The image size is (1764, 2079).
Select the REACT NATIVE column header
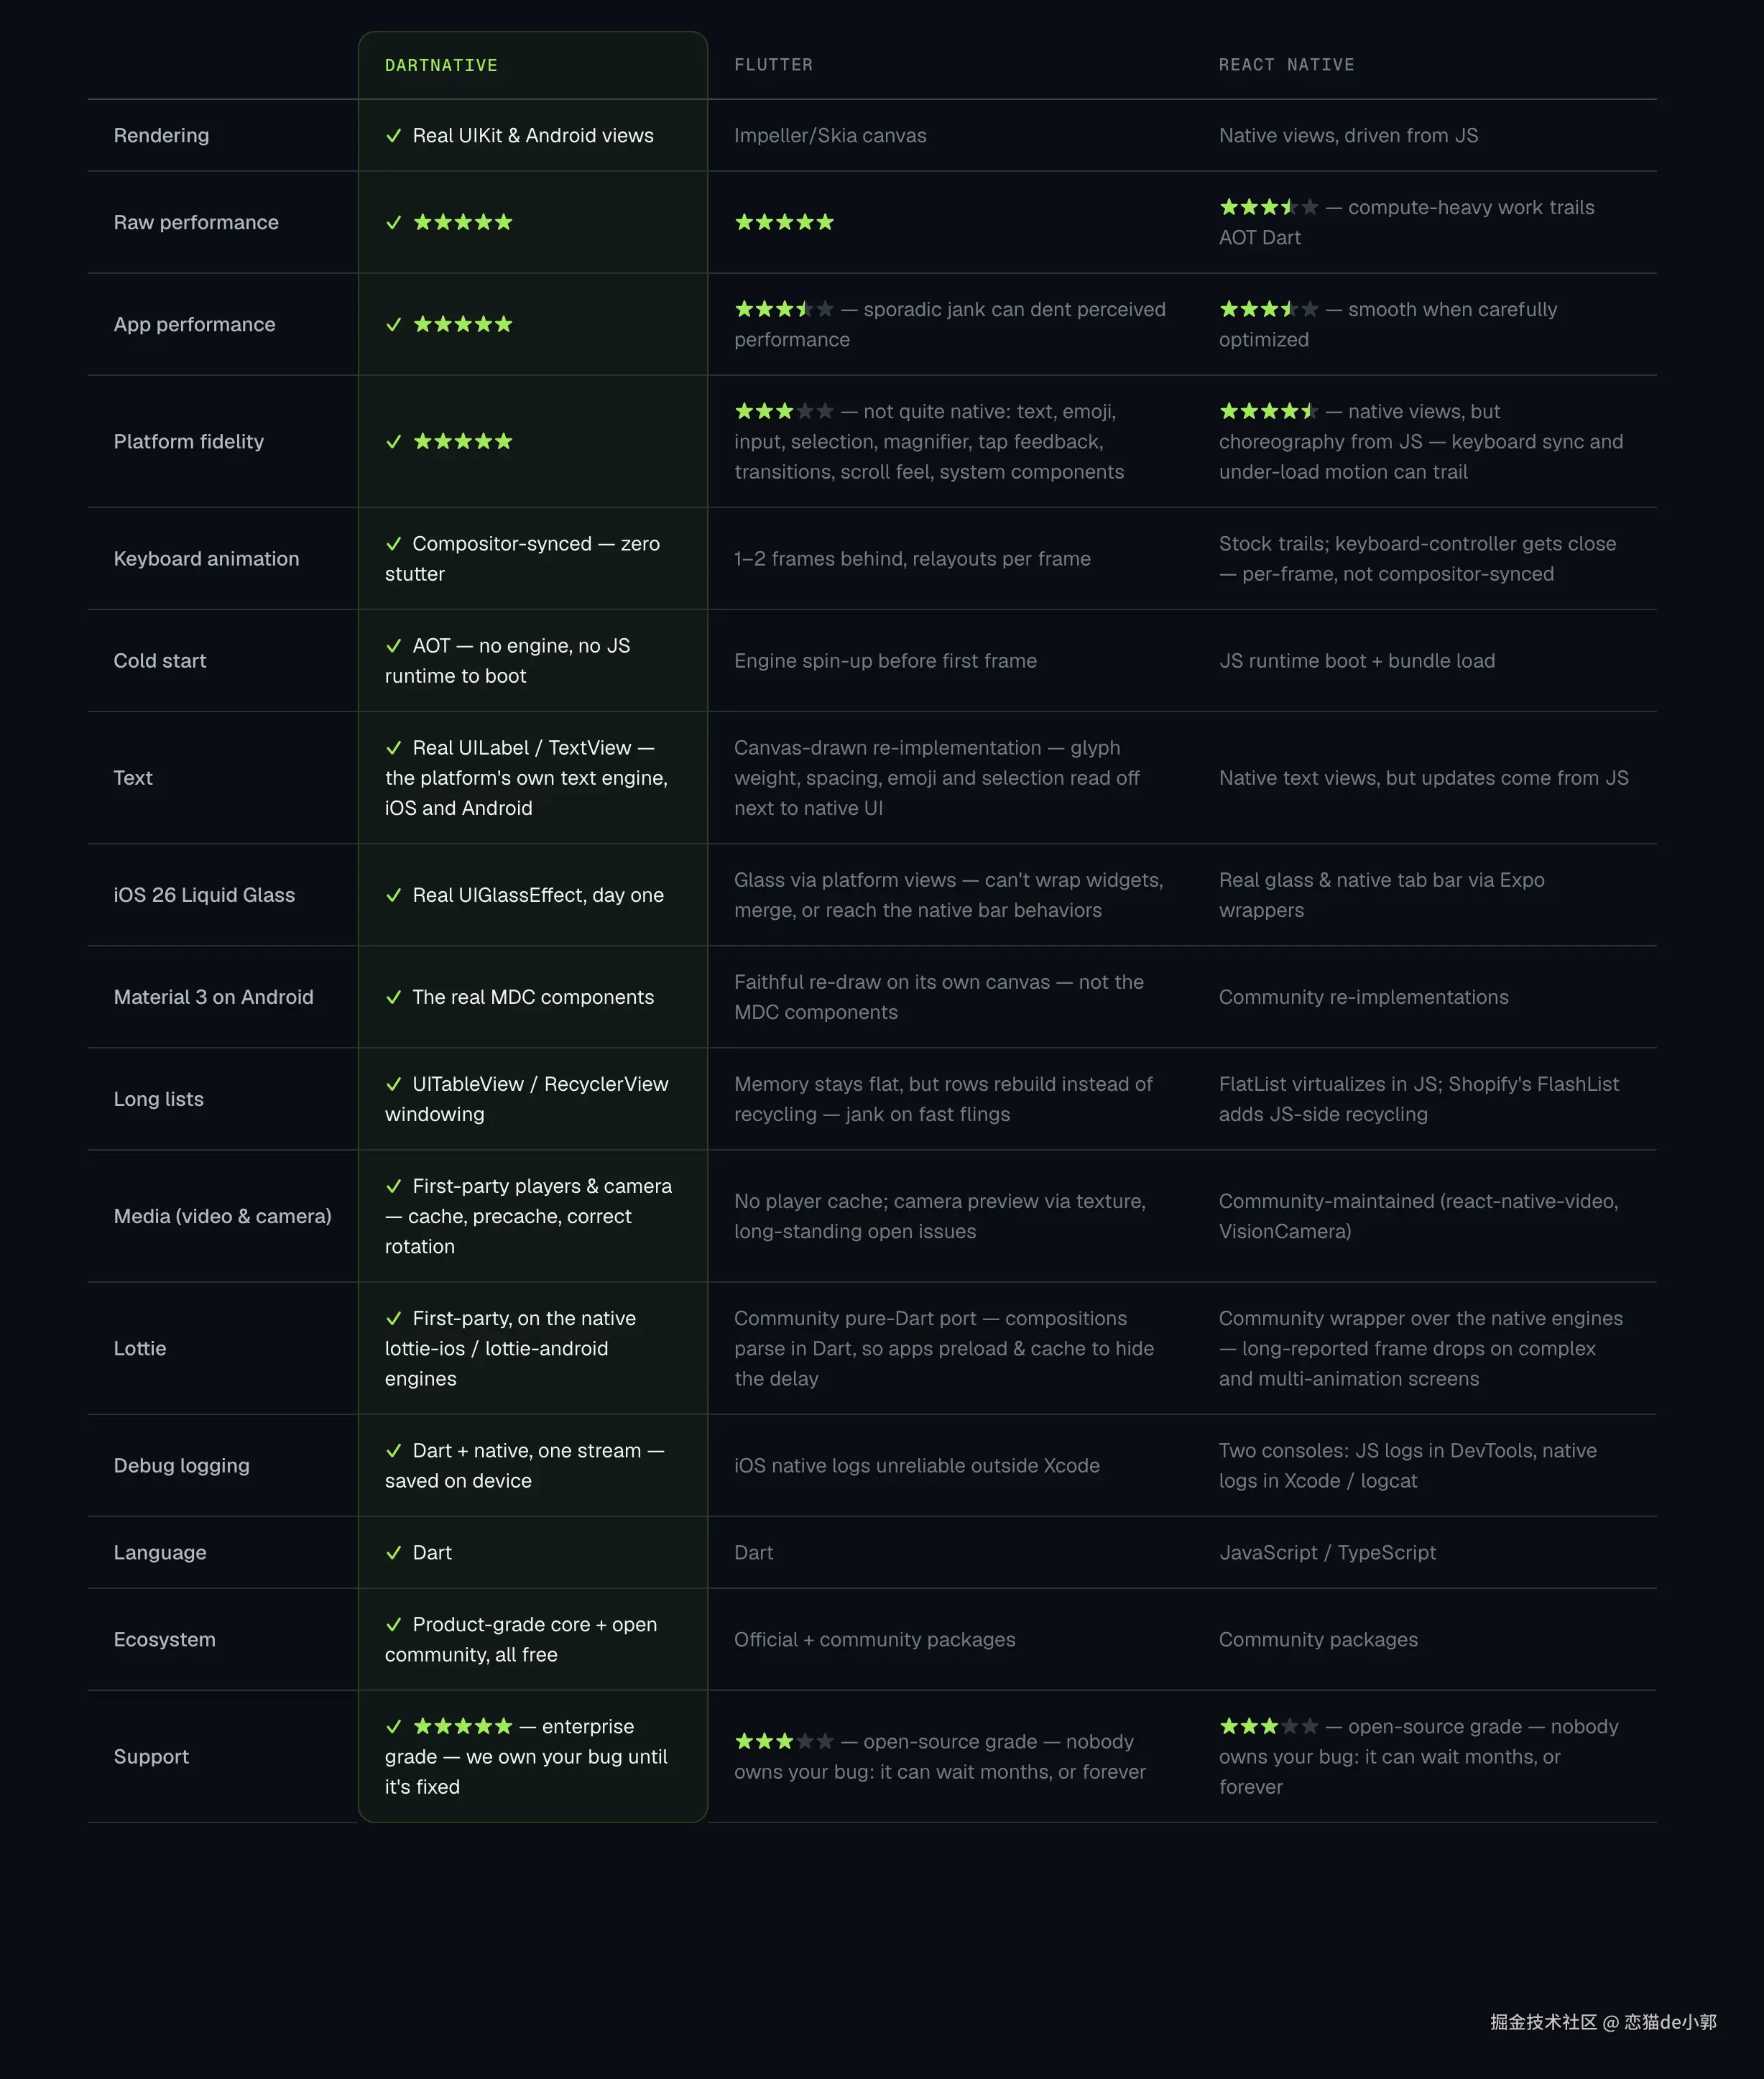(x=1286, y=65)
